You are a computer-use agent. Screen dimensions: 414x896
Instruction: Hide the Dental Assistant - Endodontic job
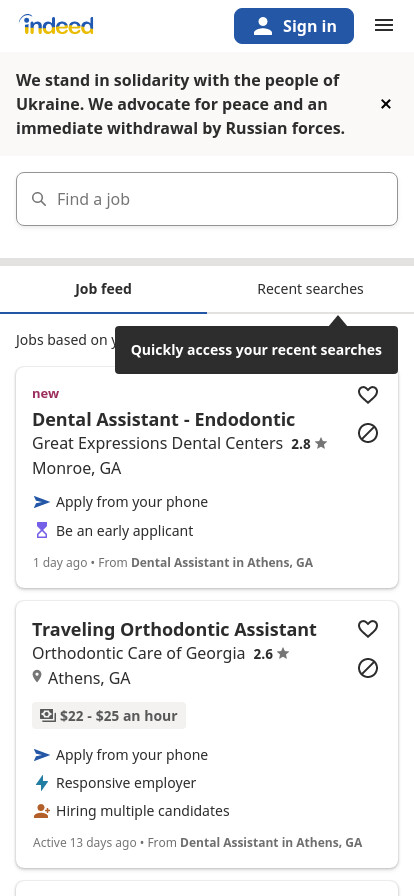coord(368,433)
